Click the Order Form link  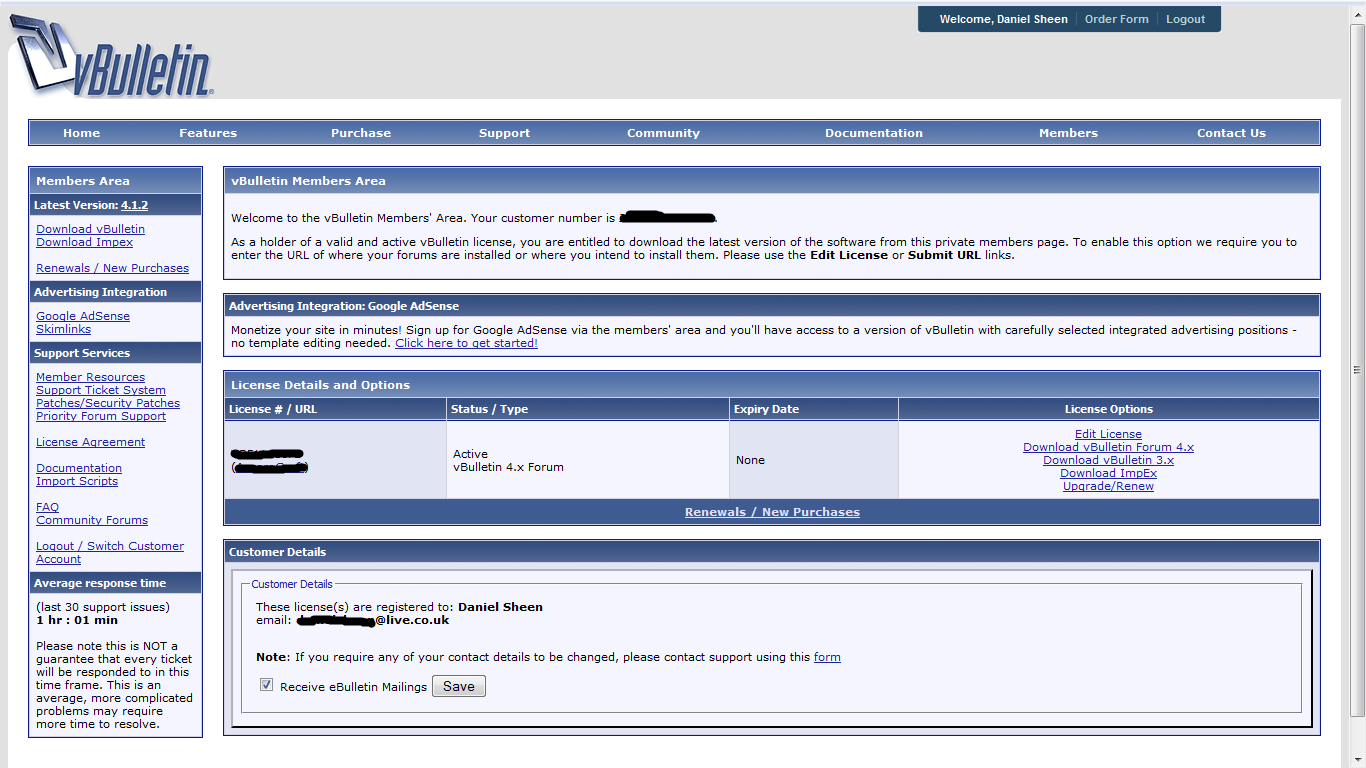pos(1116,19)
